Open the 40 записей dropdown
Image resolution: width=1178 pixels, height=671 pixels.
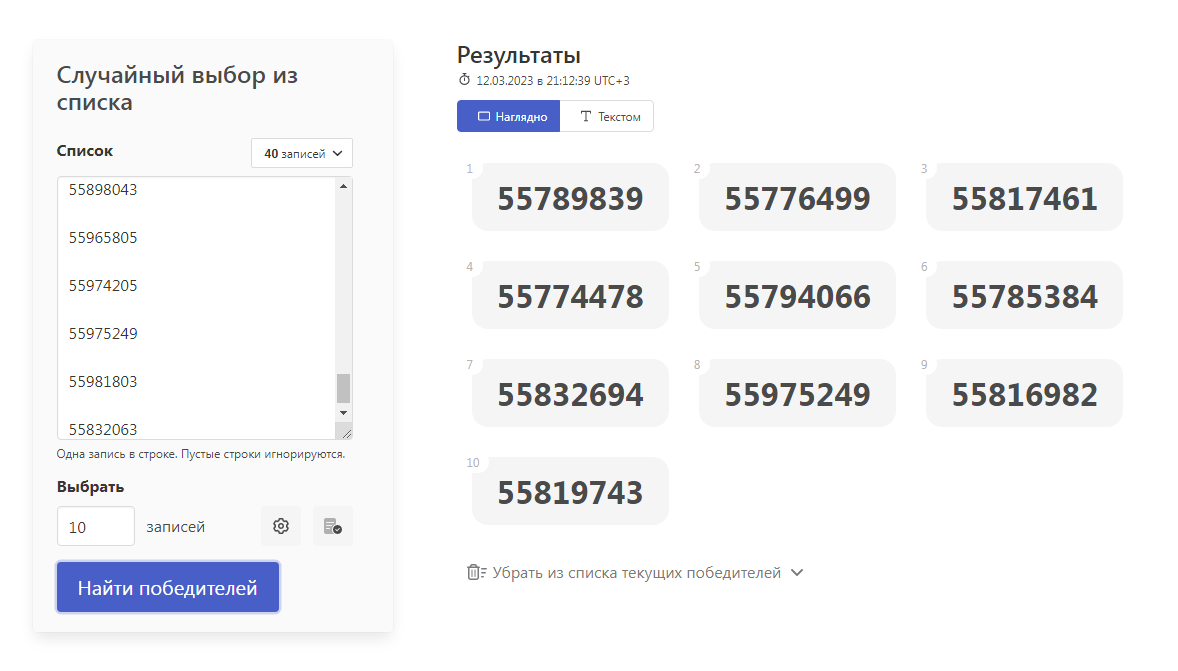[x=302, y=154]
